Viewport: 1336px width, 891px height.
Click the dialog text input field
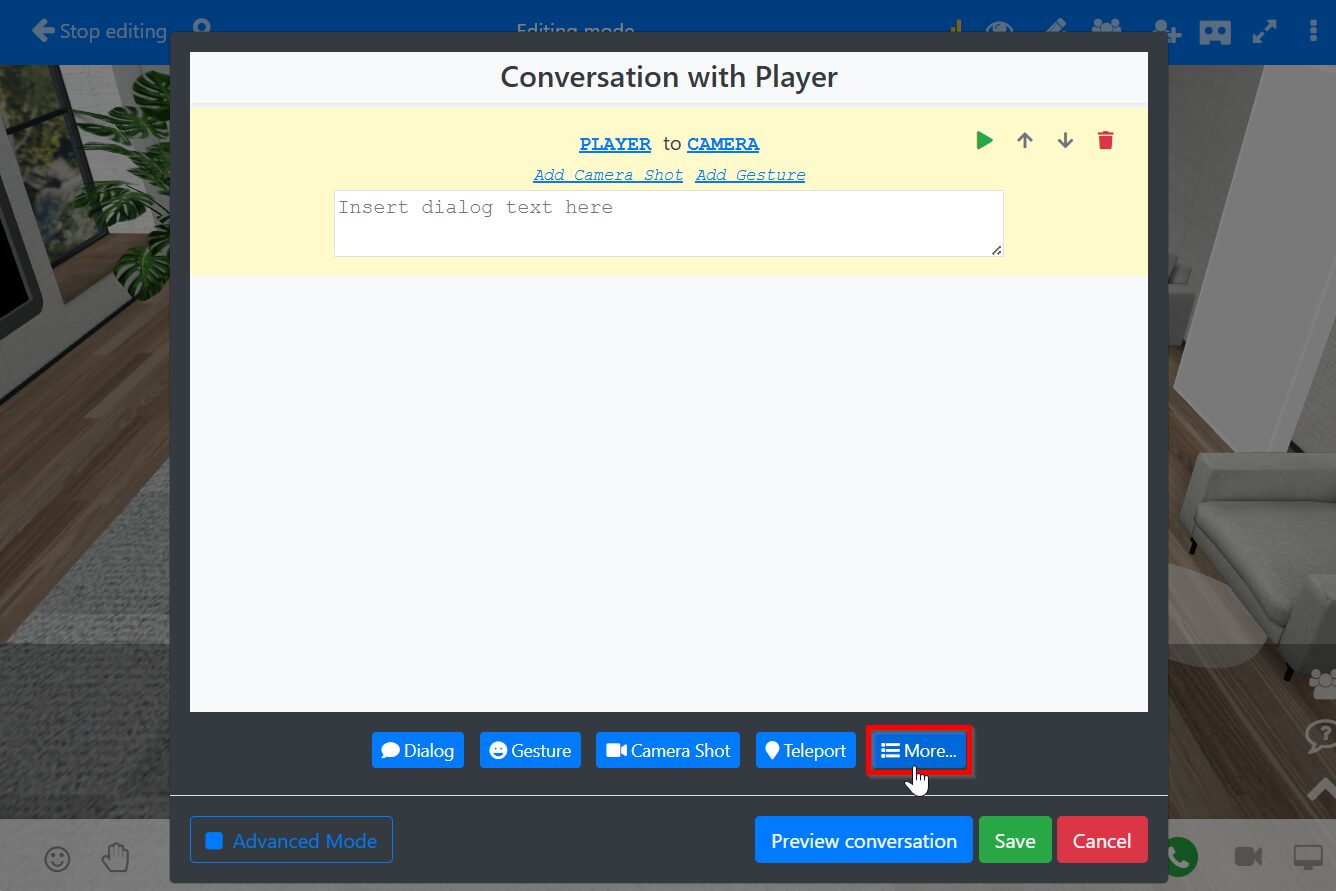click(x=668, y=224)
